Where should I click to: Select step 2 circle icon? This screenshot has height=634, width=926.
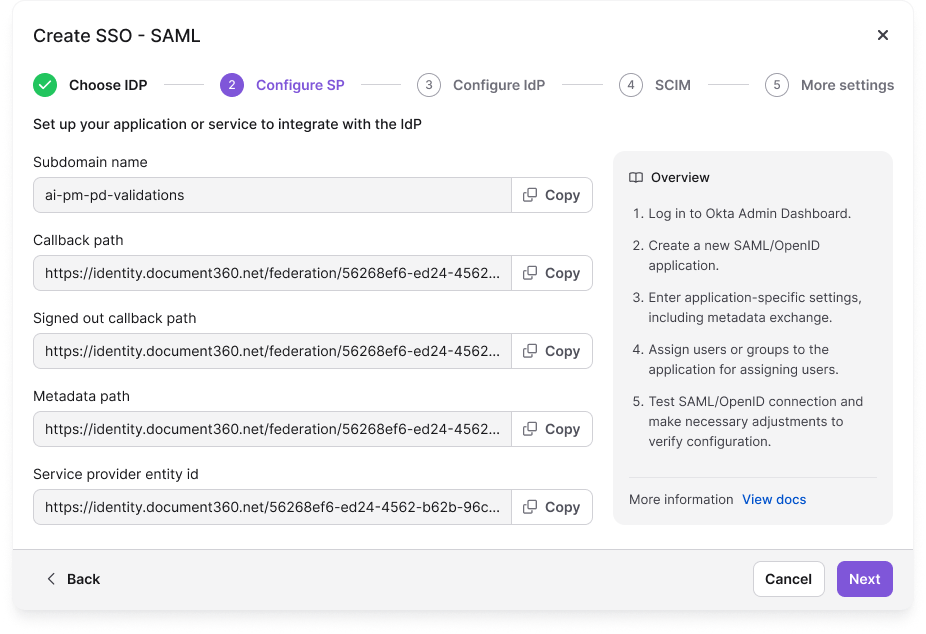232,85
